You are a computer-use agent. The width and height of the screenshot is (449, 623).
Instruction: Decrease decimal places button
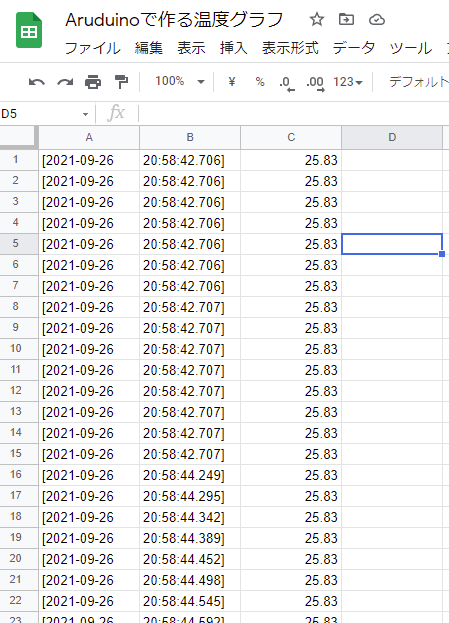(x=287, y=83)
